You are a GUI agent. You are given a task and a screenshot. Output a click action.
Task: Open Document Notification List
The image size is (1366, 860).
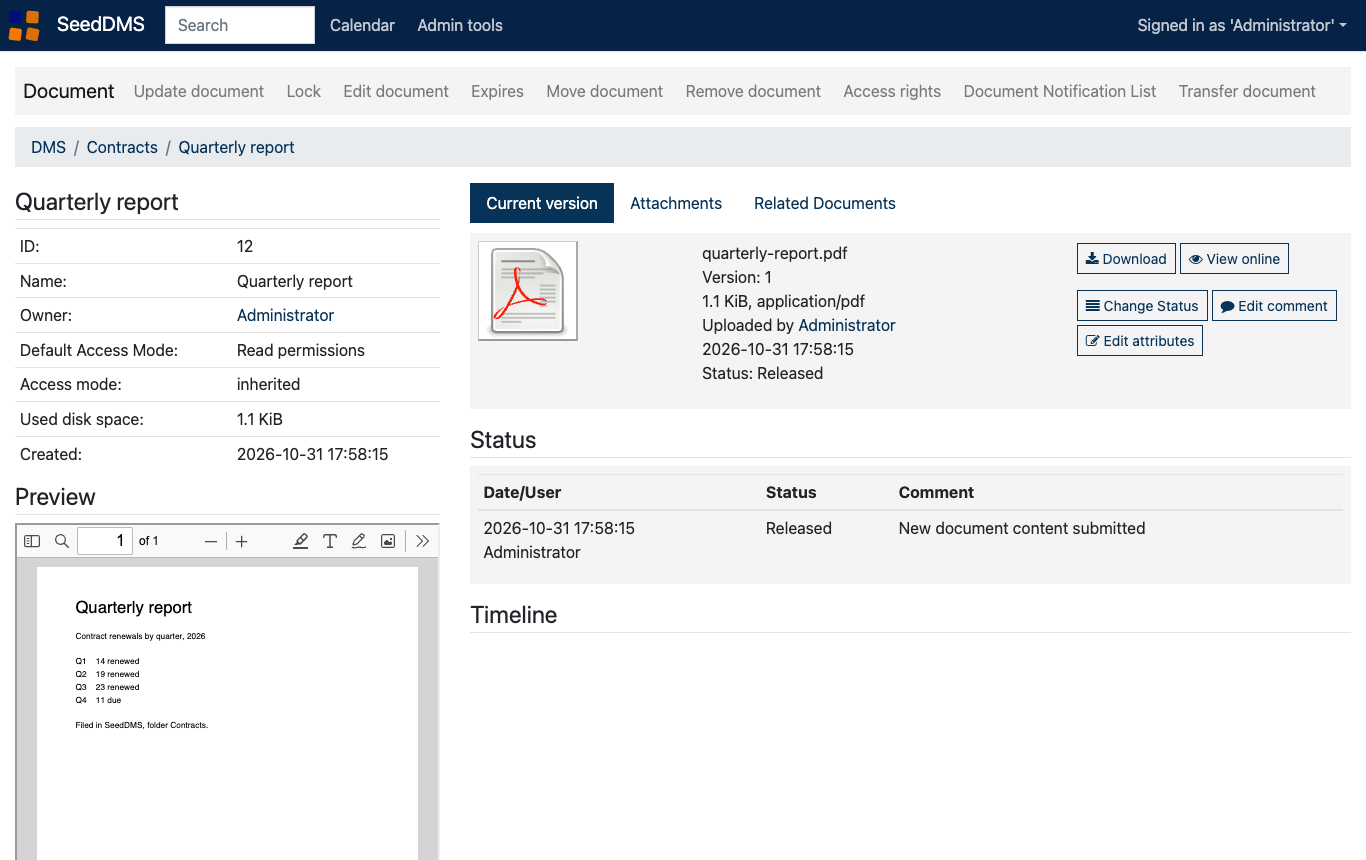pyautogui.click(x=1060, y=91)
